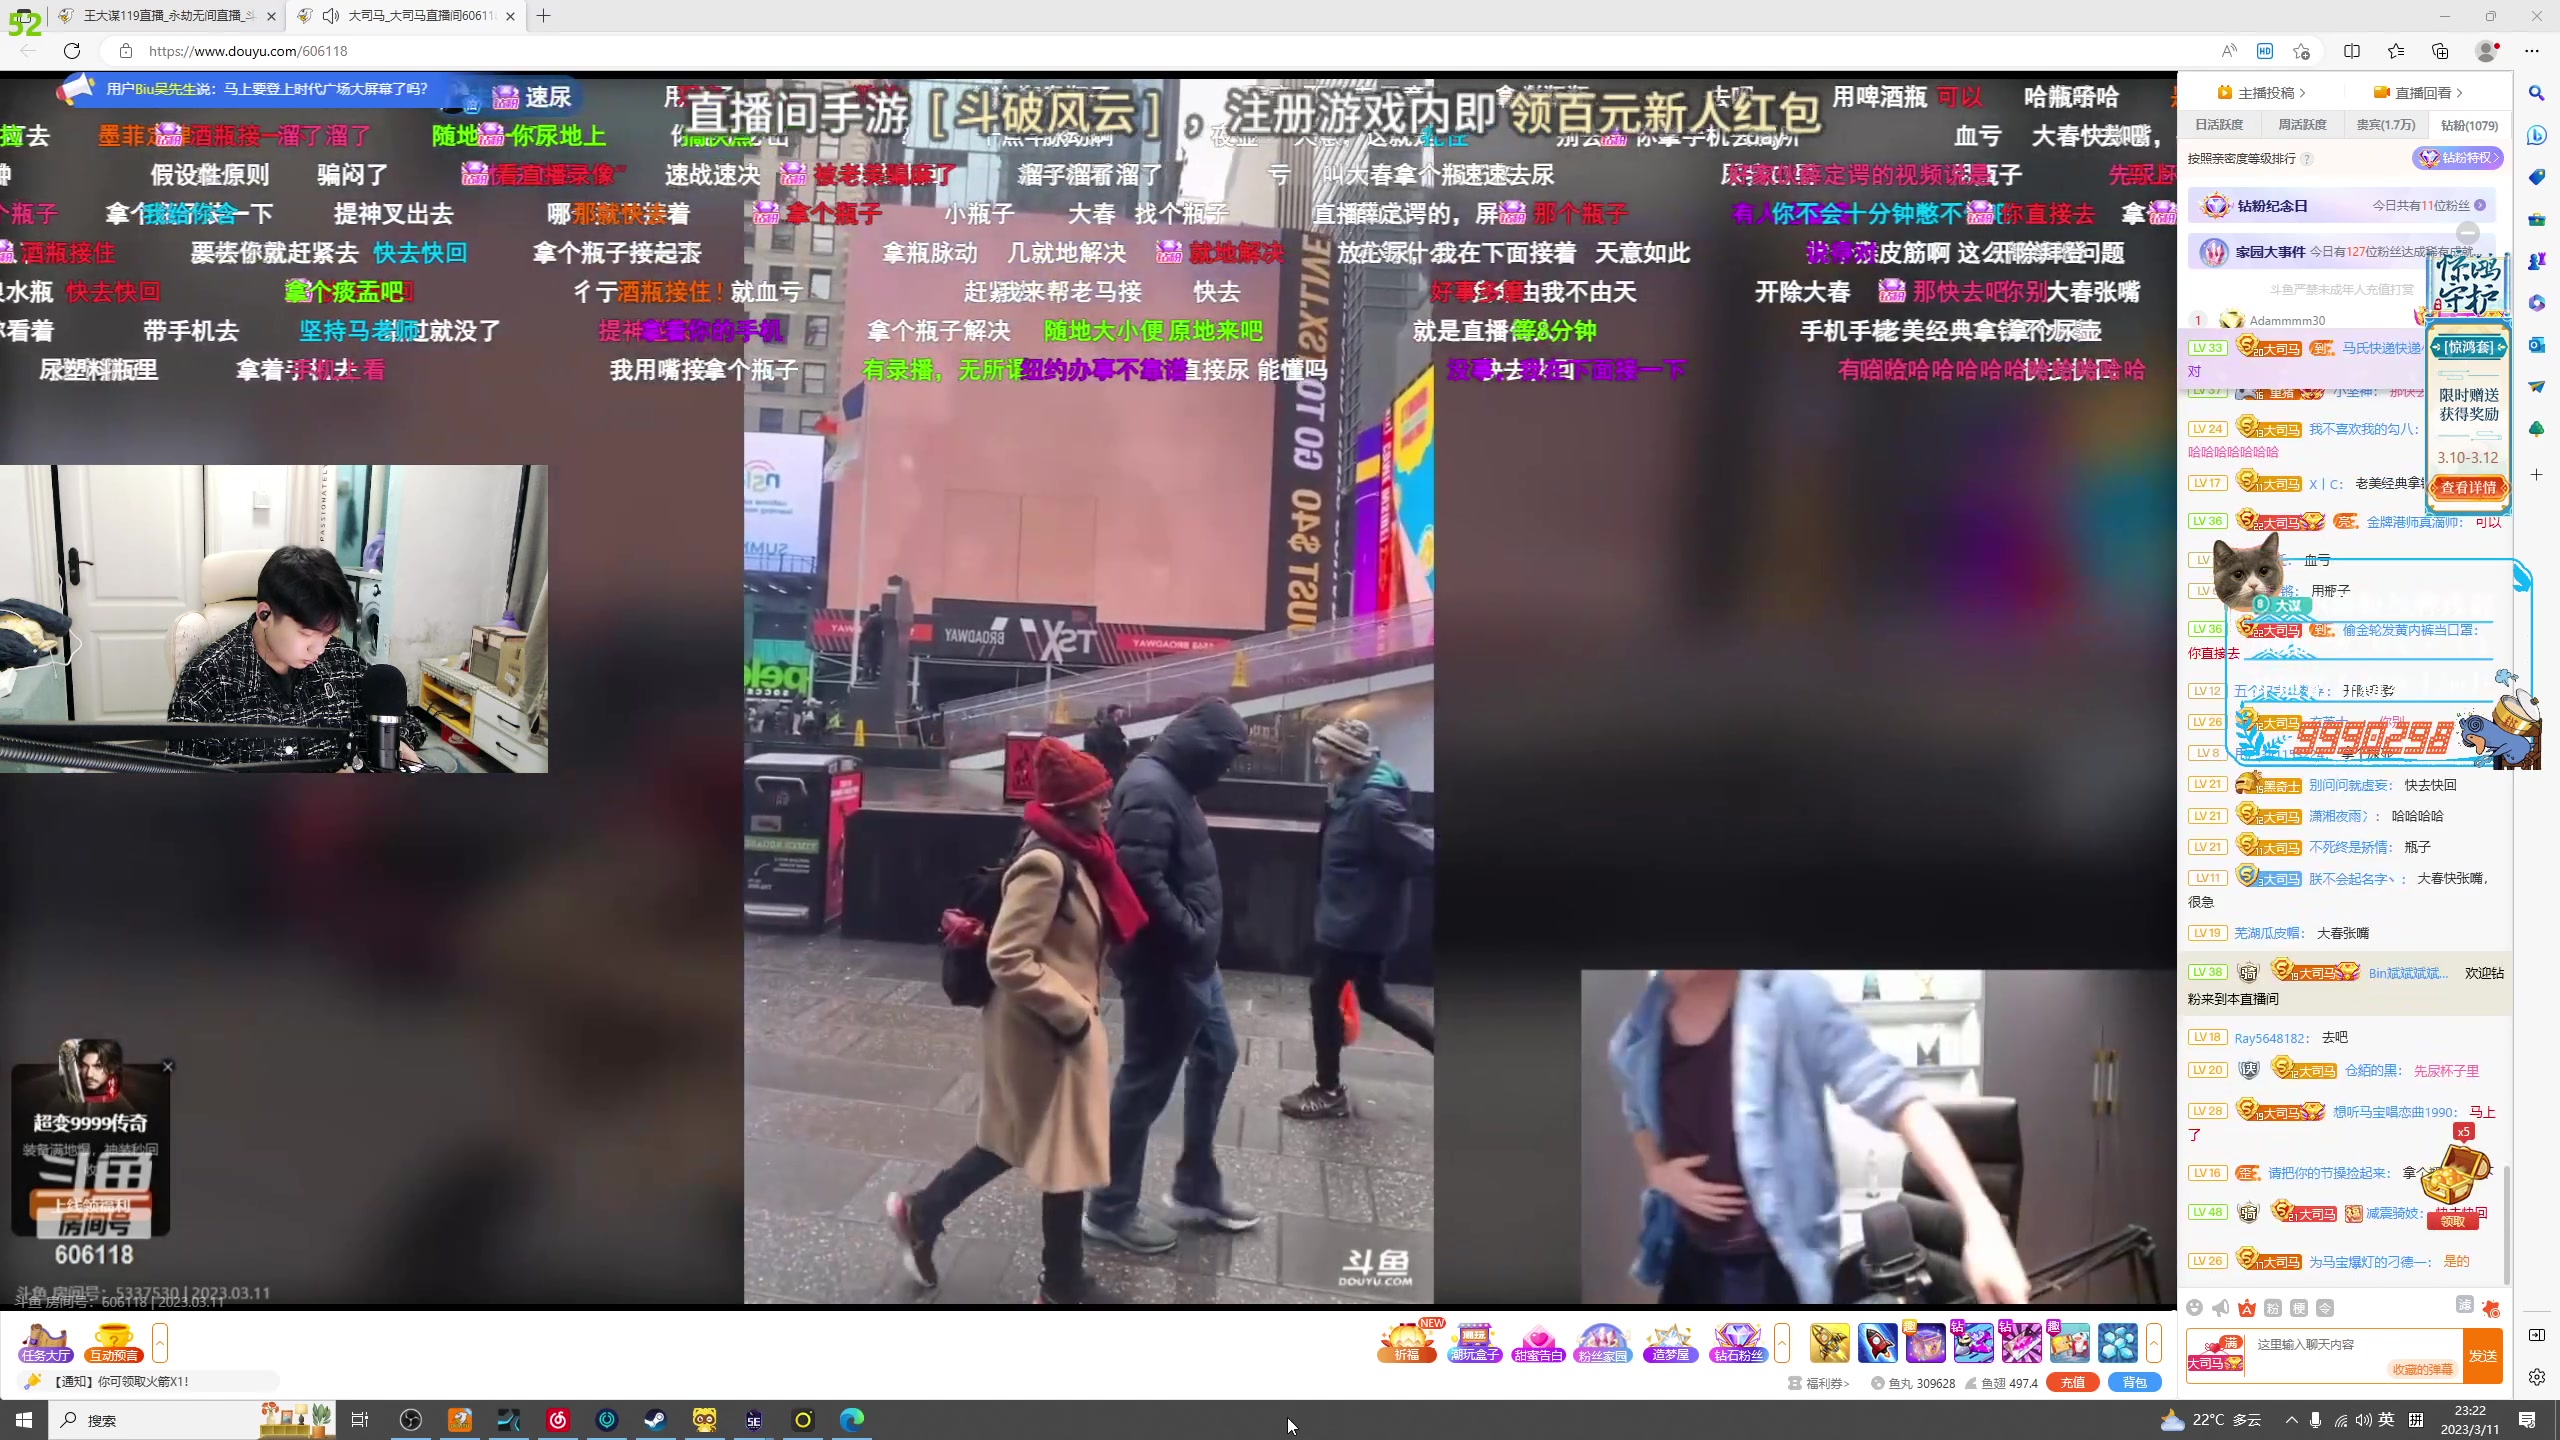Open the 钻粉特权 privileges button
The image size is (2560, 1440).
(2457, 158)
